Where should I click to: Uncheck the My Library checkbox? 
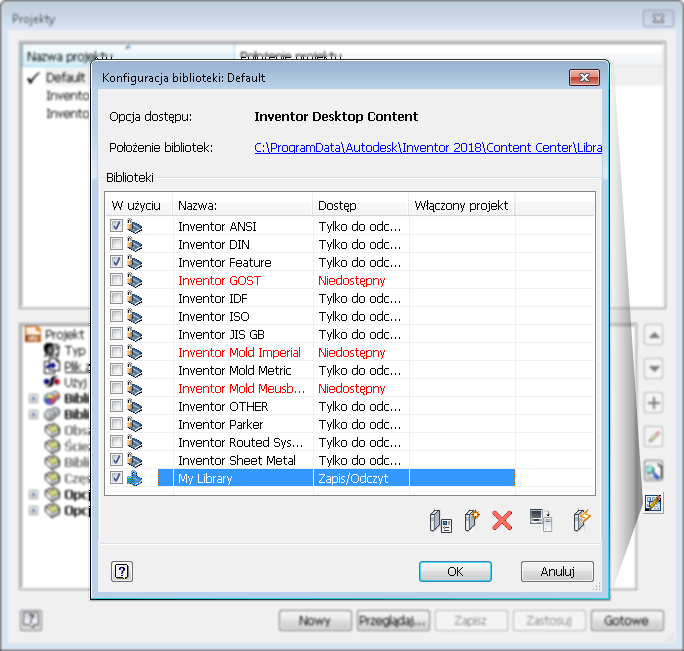tap(116, 477)
